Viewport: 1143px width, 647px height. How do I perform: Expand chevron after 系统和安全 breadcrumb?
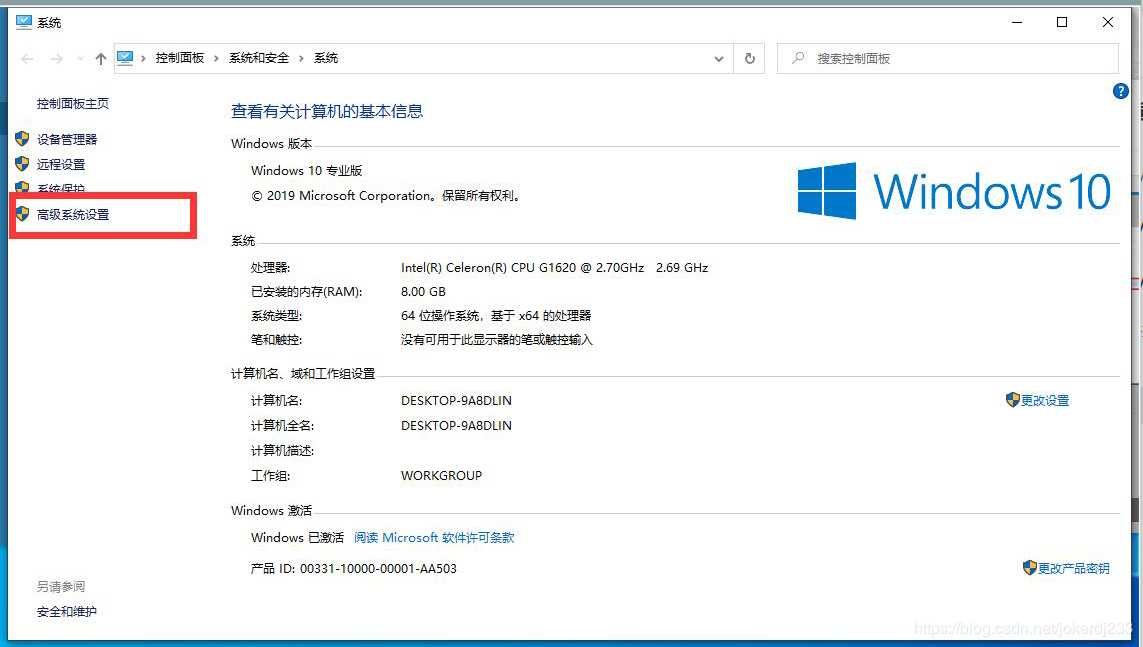point(301,58)
